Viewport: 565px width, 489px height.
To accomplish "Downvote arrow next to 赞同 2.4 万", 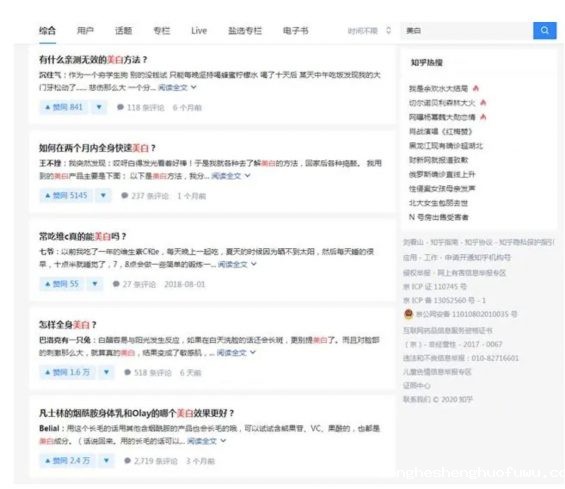I will coord(106,461).
